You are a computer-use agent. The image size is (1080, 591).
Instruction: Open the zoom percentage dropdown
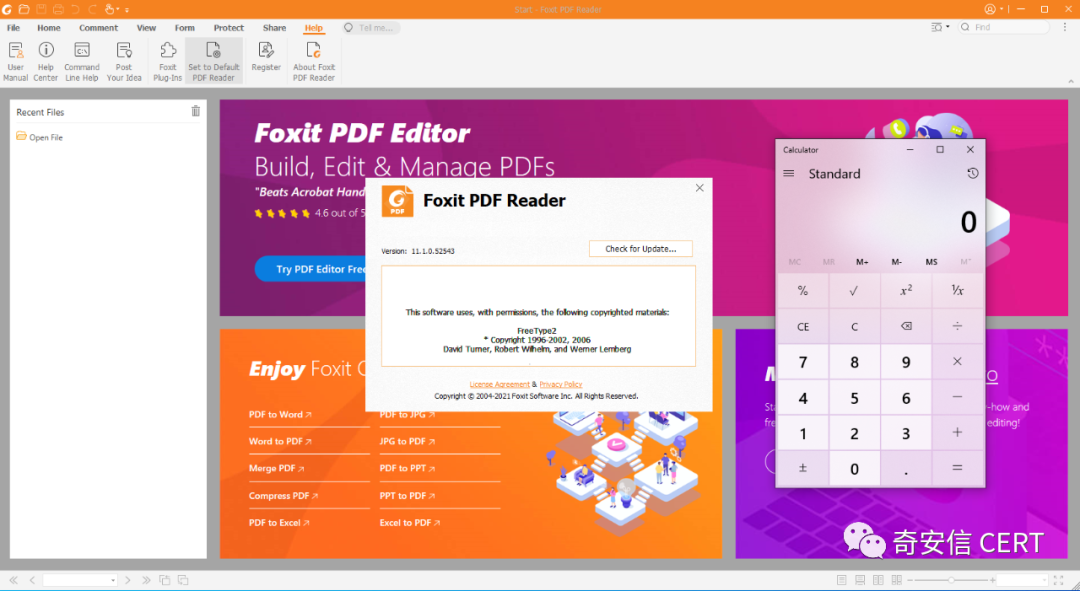tap(1043, 580)
